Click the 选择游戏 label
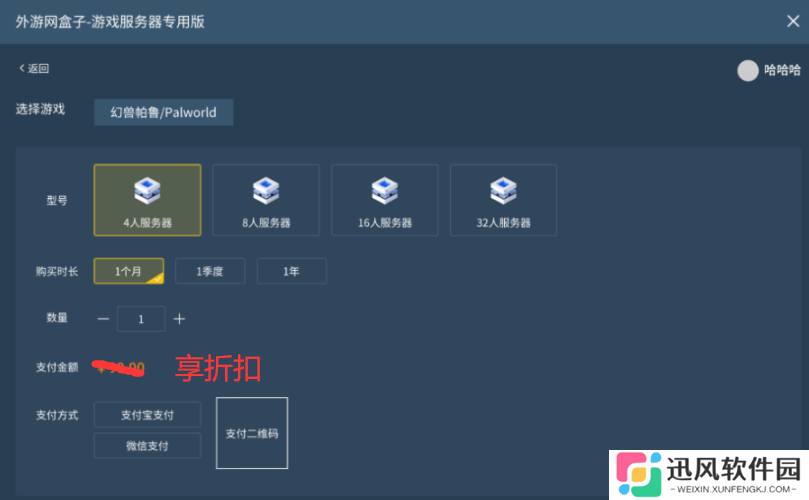The width and height of the screenshot is (809, 500). click(40, 109)
